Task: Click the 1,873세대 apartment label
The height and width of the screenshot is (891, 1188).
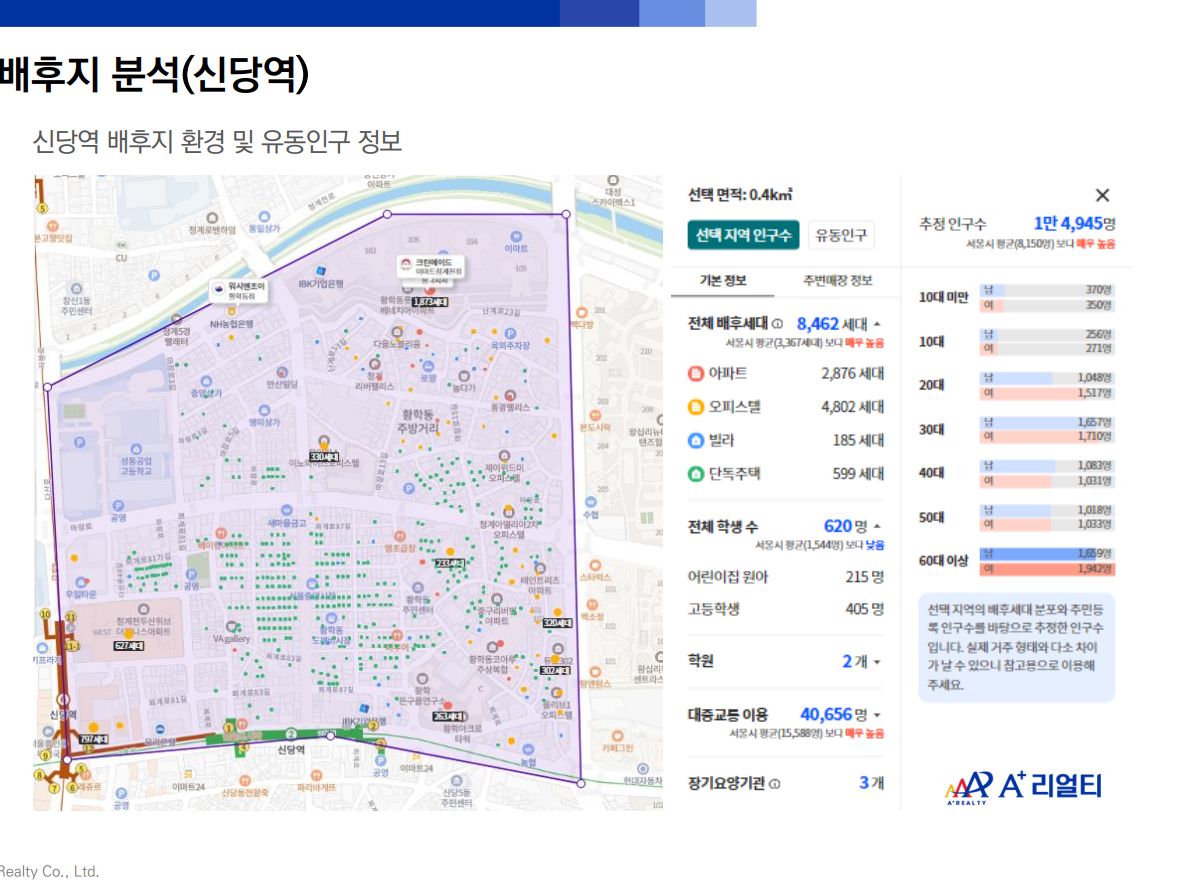Action: (x=429, y=302)
